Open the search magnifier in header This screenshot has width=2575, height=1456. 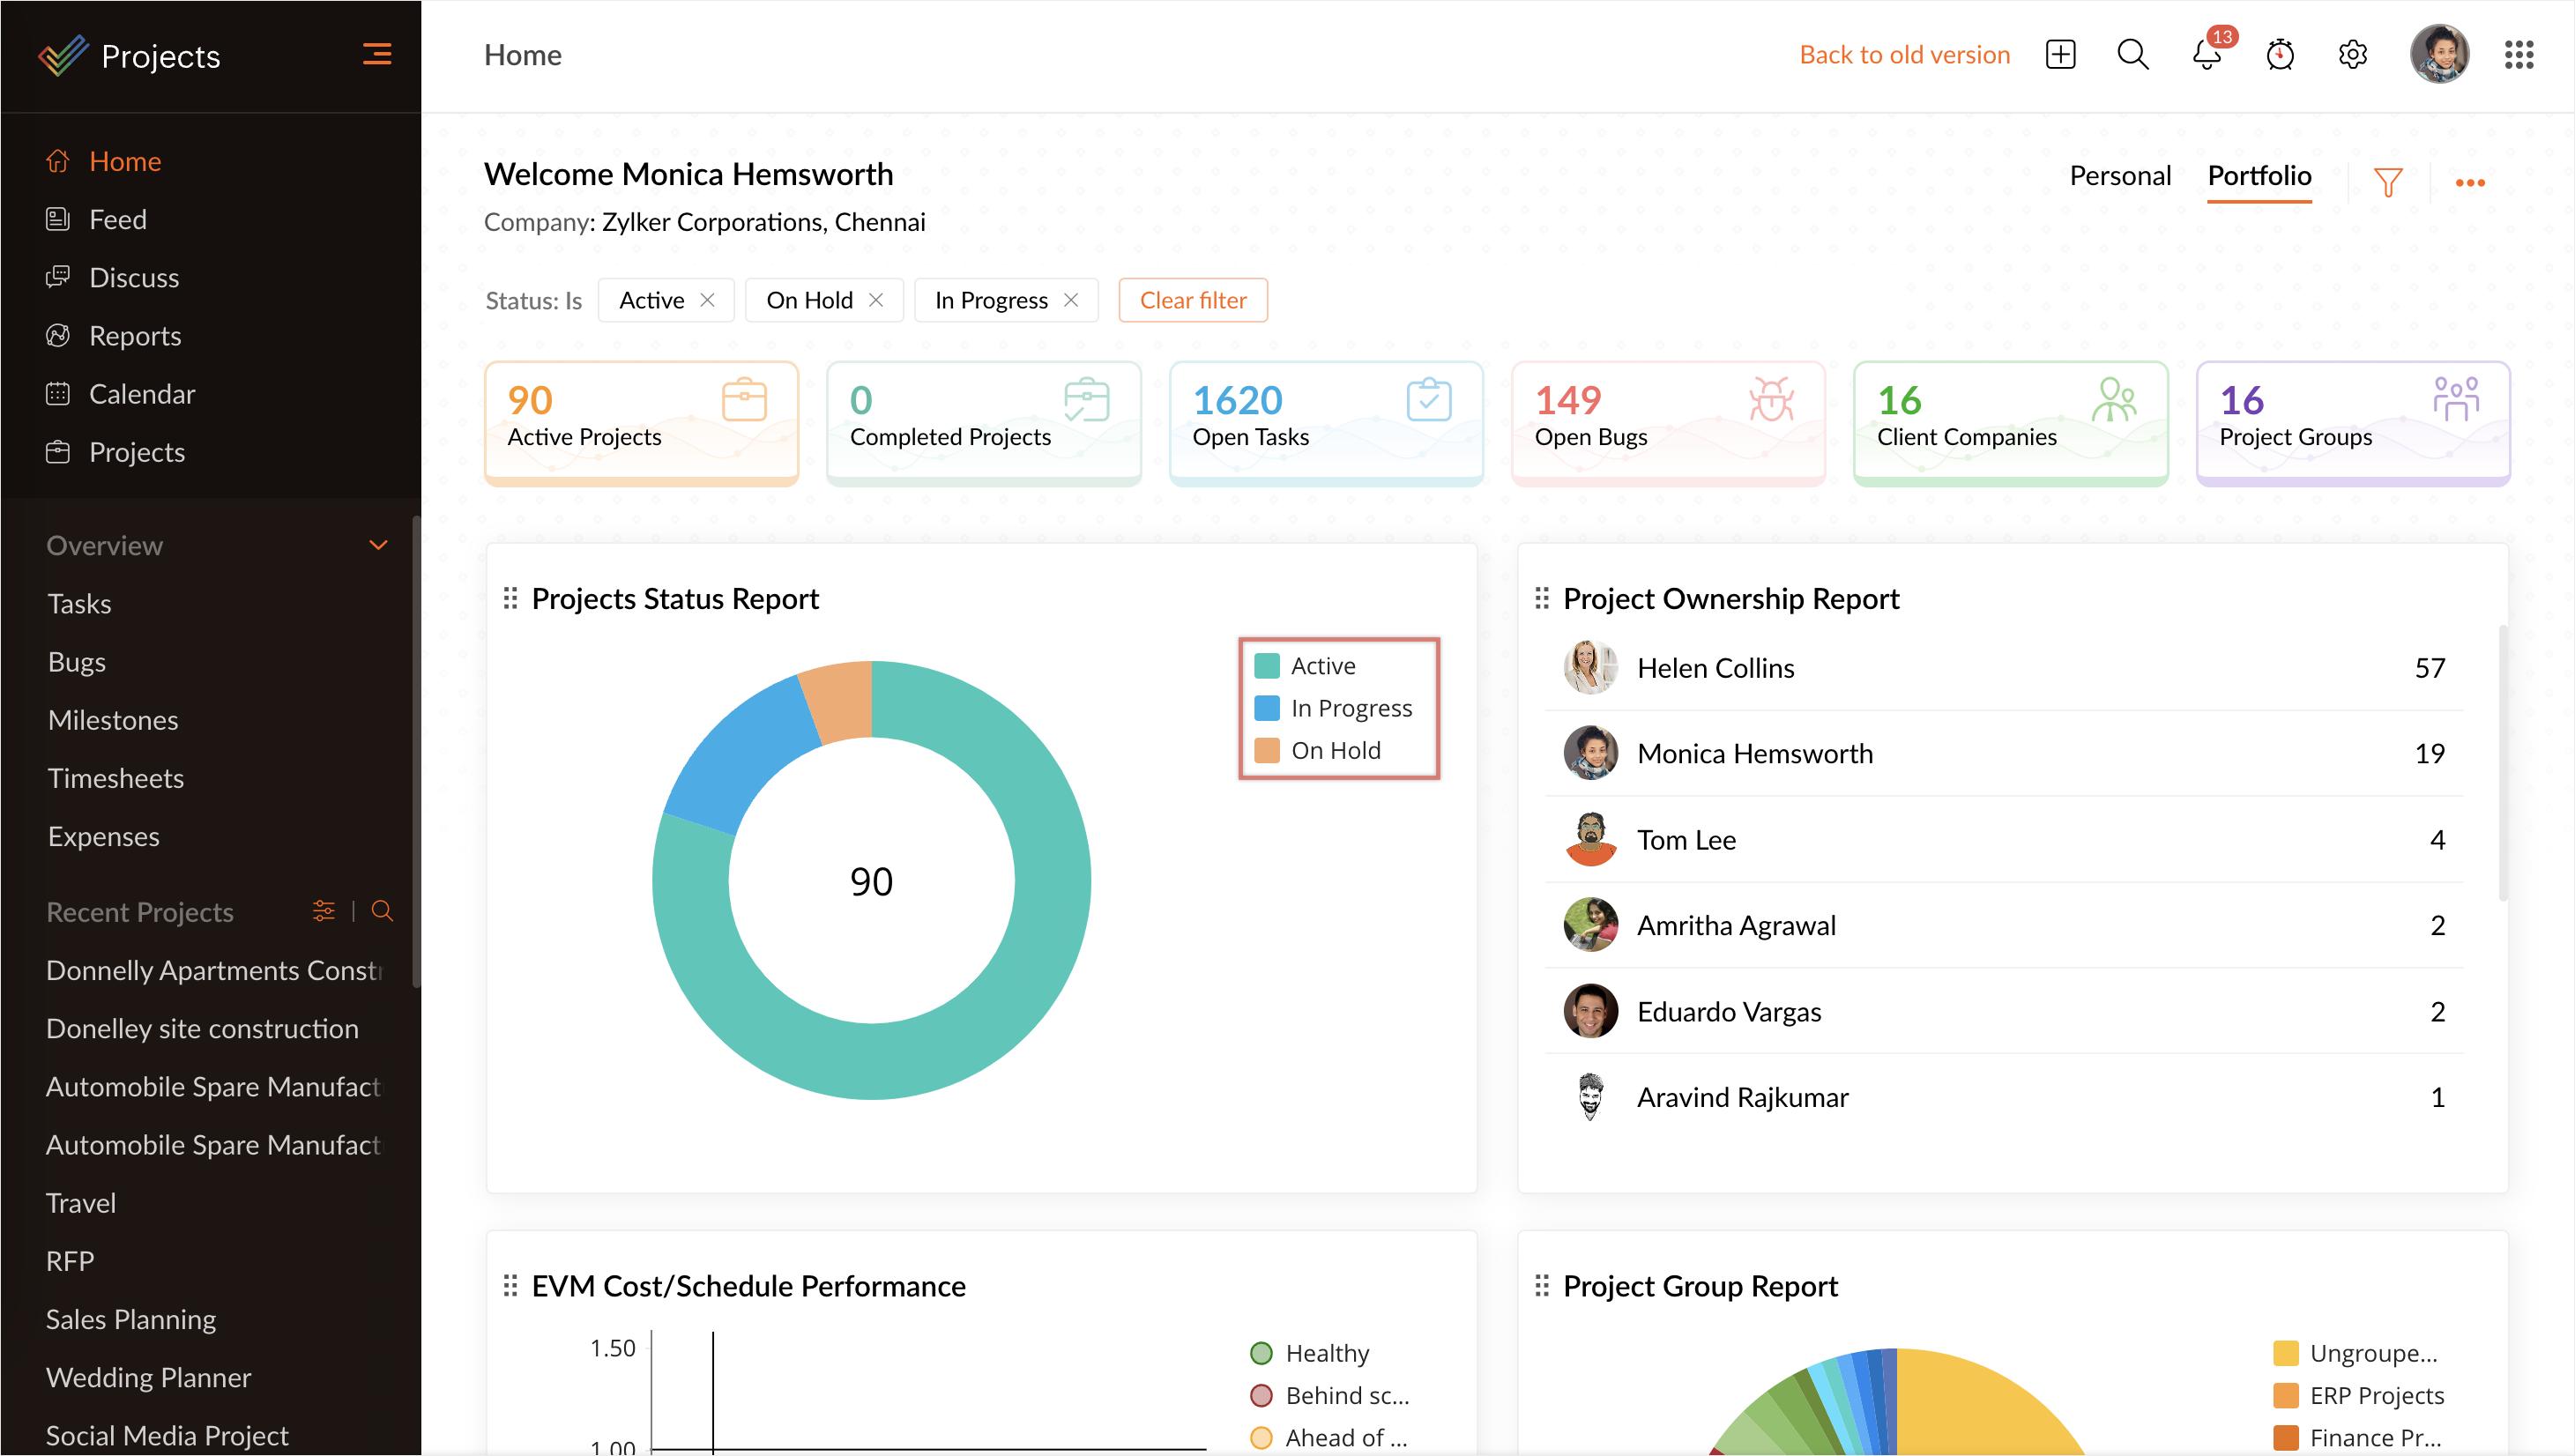[x=2132, y=55]
